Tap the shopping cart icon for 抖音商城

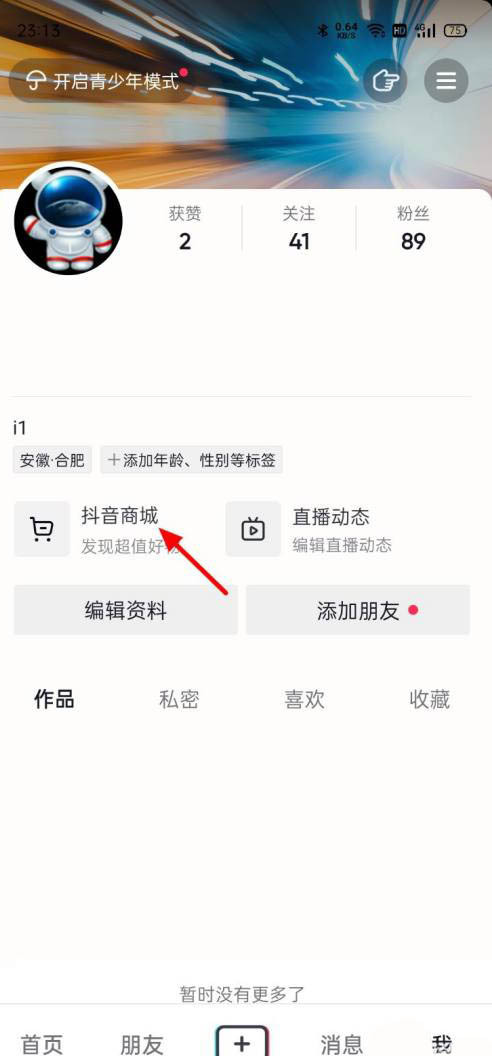(x=42, y=529)
